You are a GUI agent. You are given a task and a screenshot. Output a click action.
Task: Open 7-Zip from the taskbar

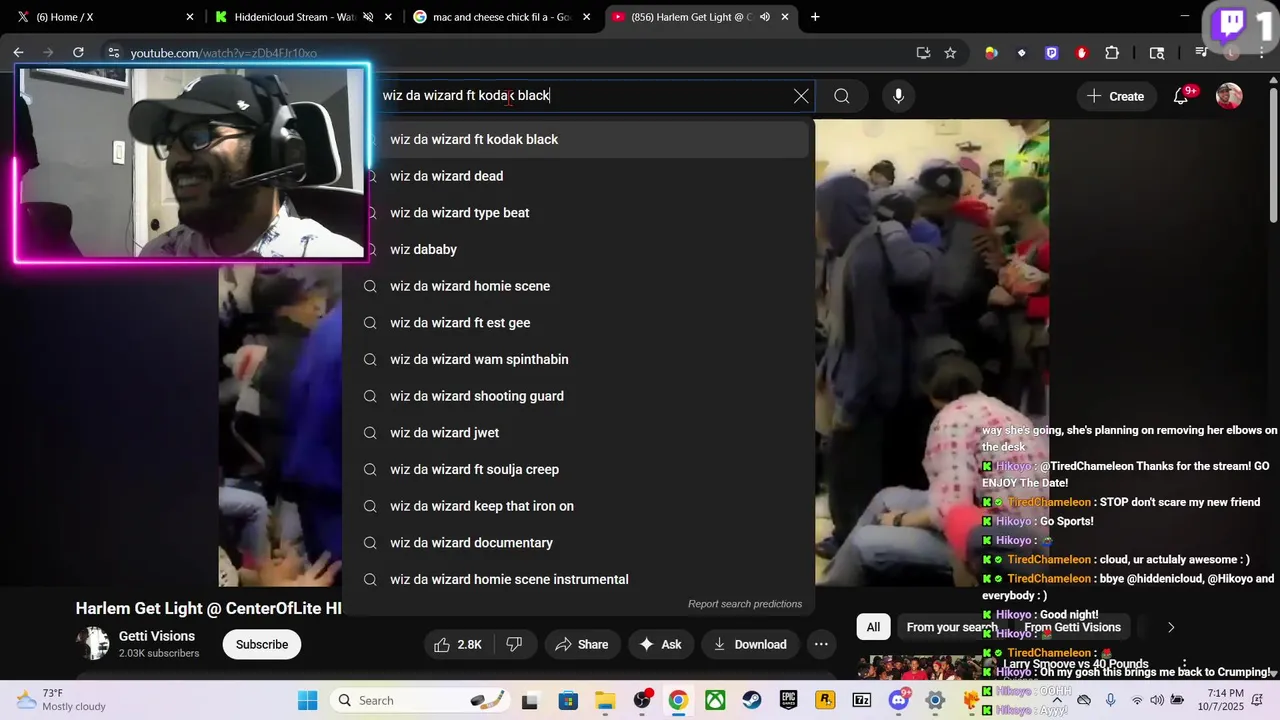pos(861,700)
